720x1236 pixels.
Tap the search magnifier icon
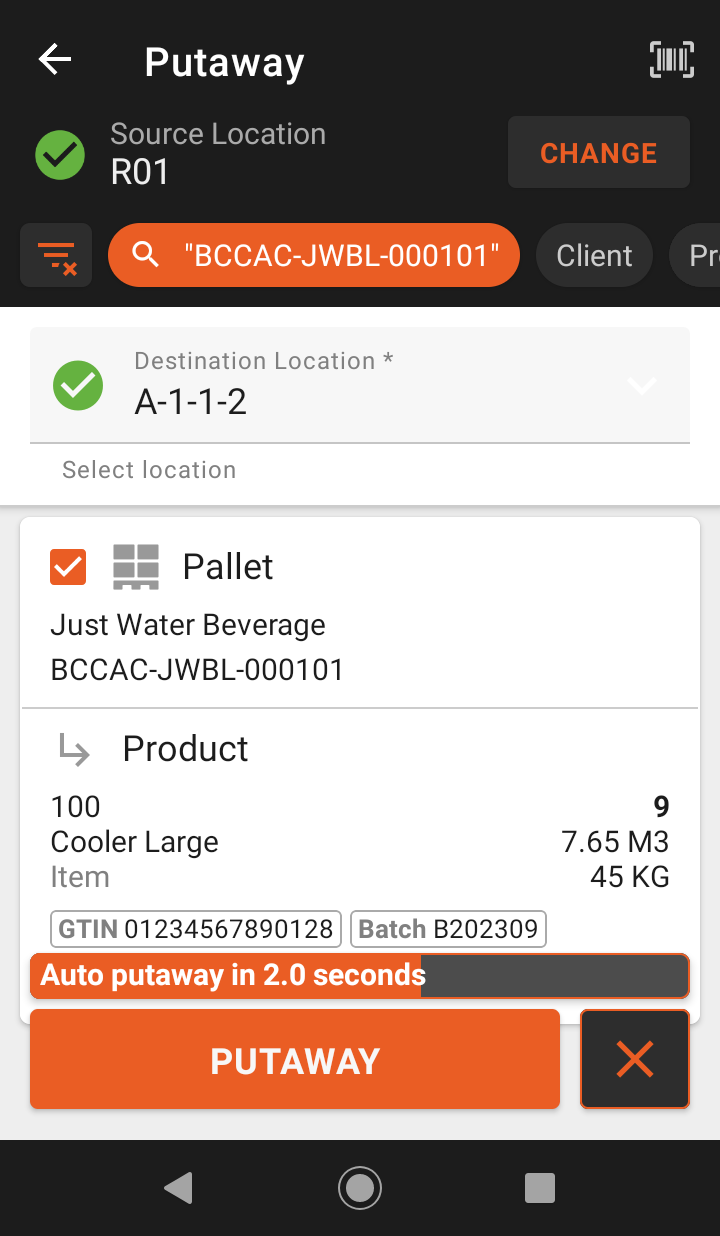pos(146,255)
